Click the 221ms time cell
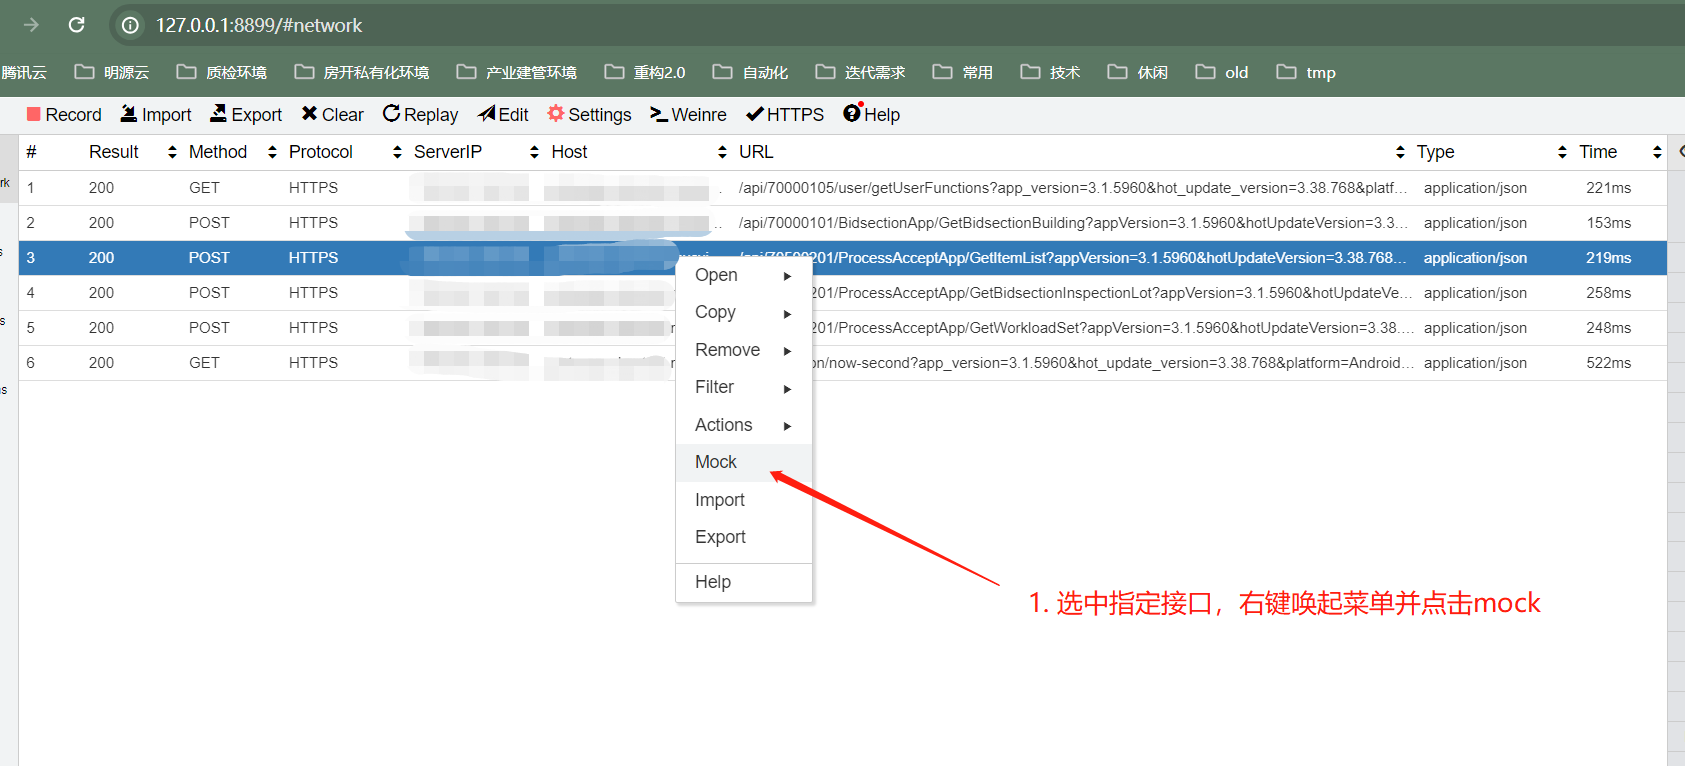Screen dimensions: 1685x766 pyautogui.click(x=1608, y=188)
